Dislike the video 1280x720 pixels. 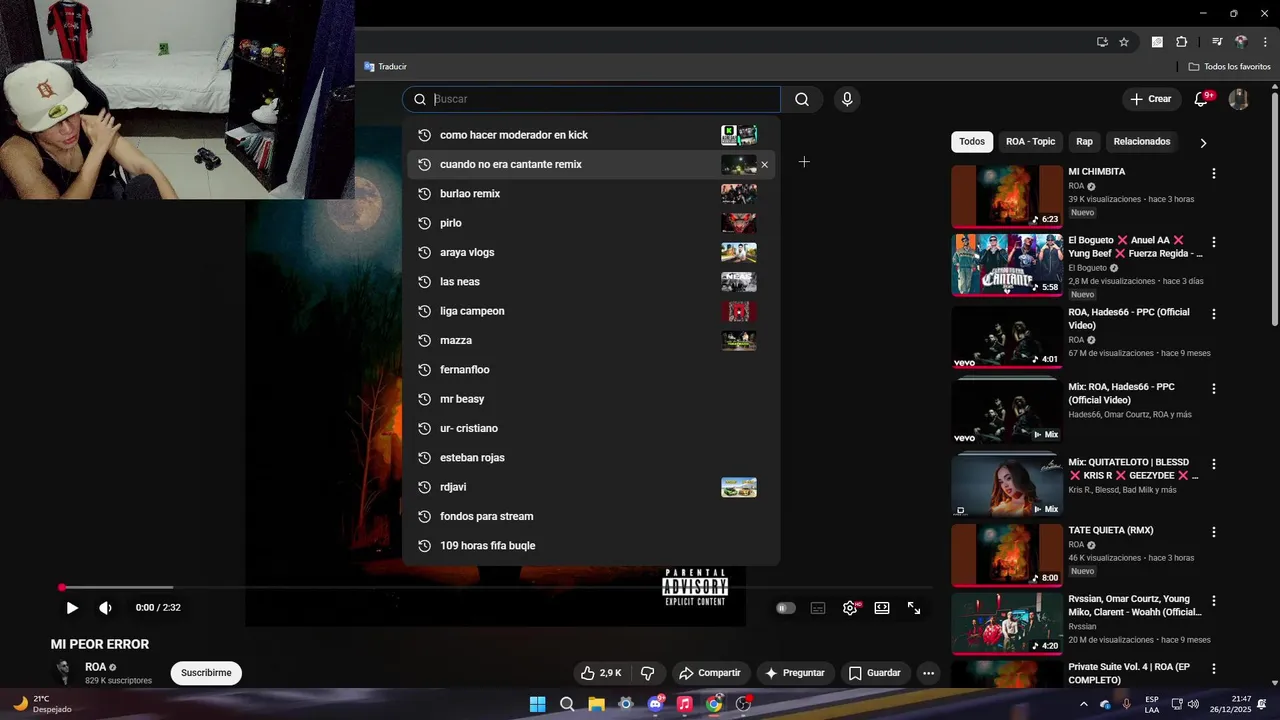point(647,673)
